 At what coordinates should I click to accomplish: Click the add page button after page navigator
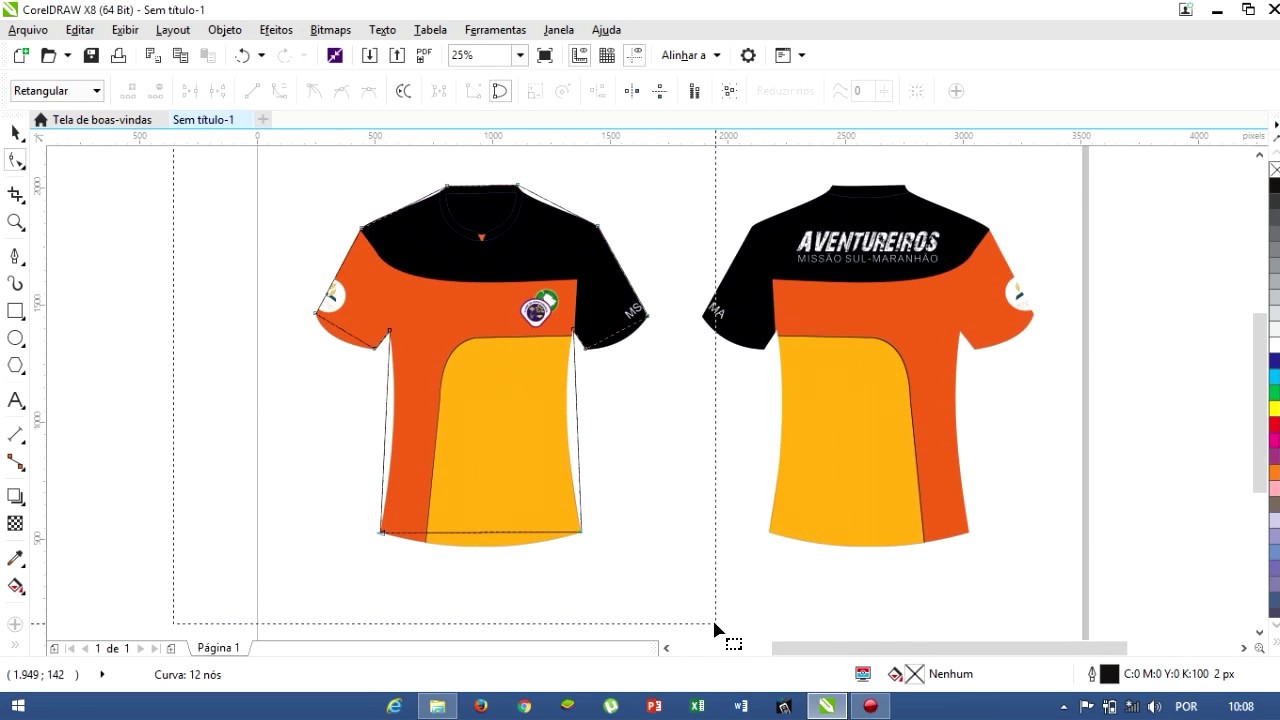[x=171, y=649]
